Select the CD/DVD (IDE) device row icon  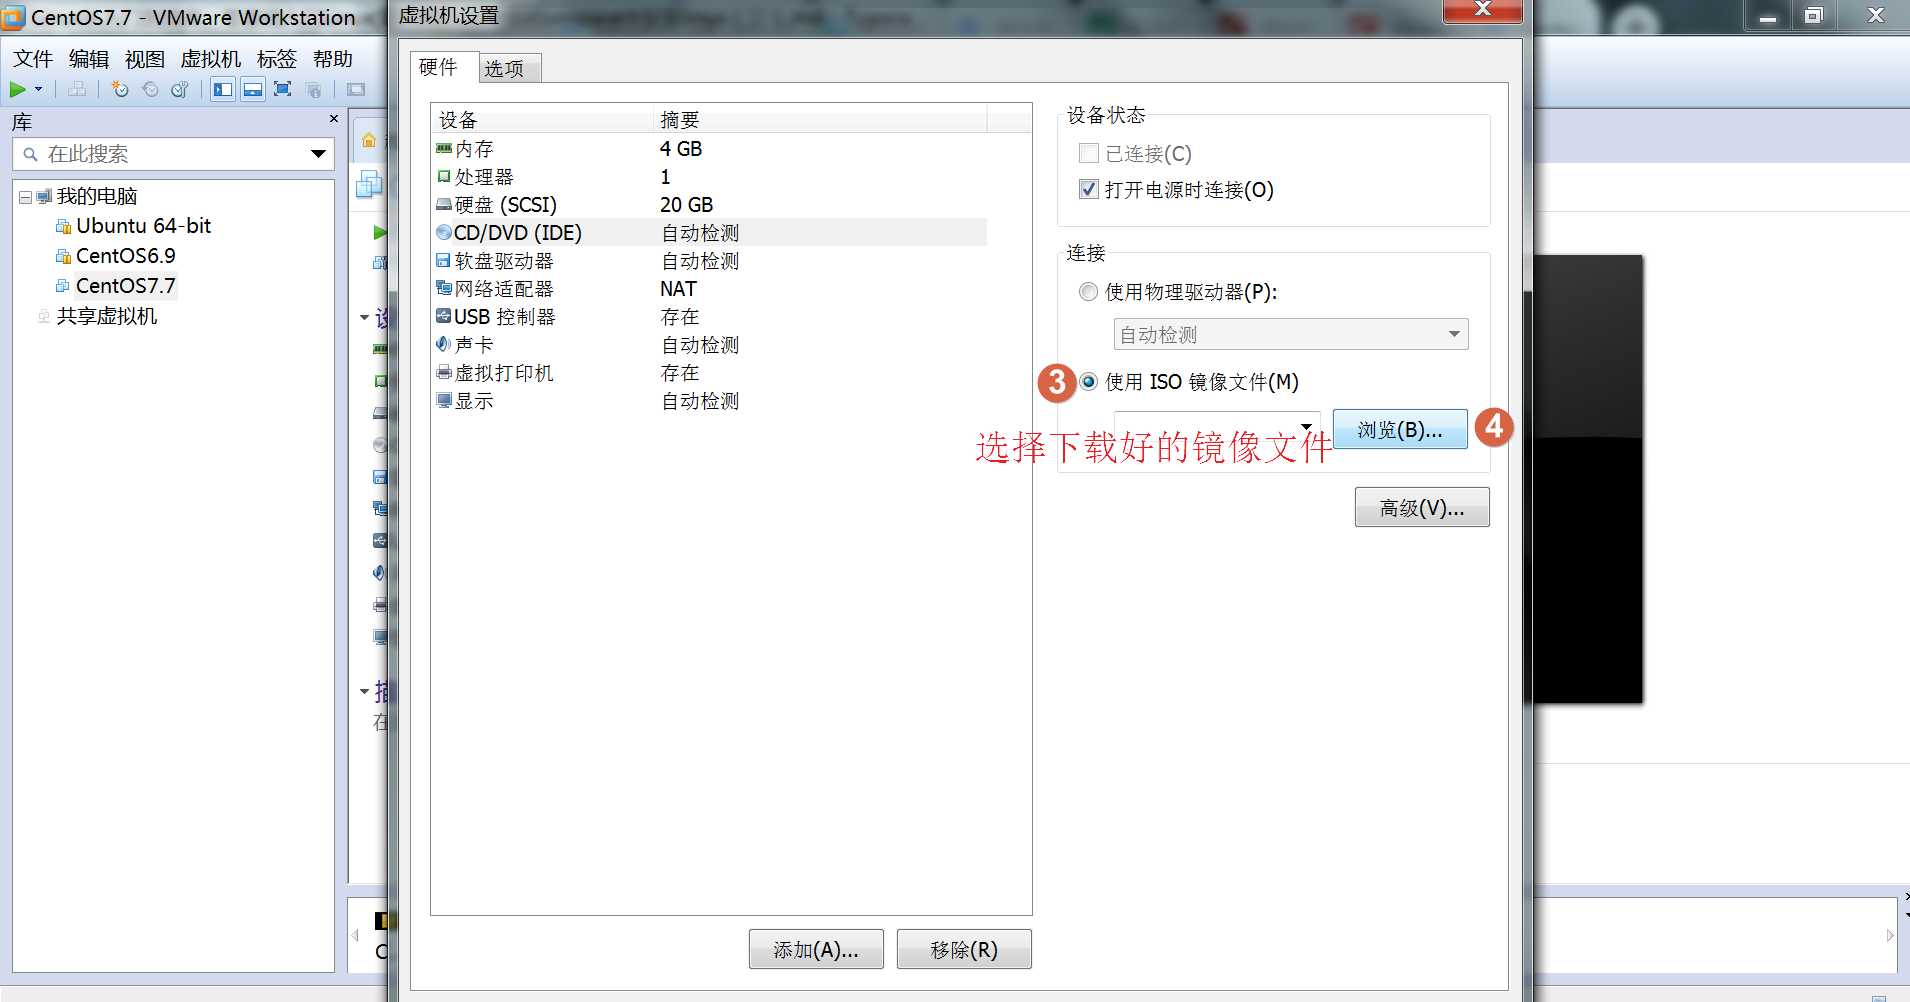tap(444, 233)
